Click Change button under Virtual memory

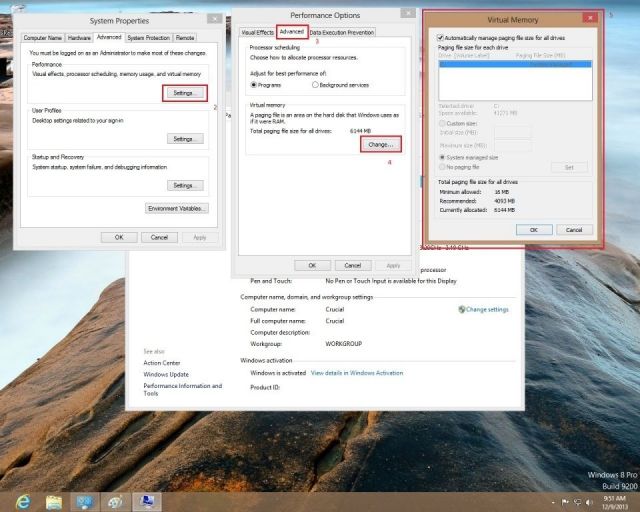pyautogui.click(x=380, y=144)
